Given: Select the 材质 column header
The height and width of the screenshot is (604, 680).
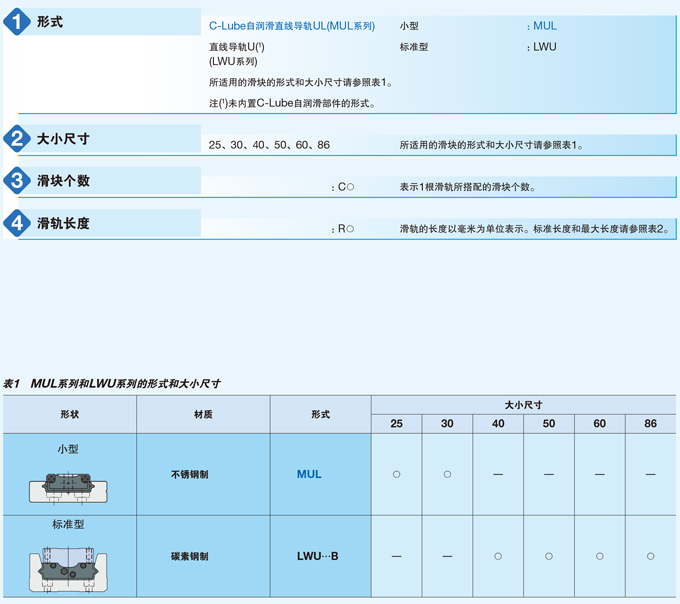Looking at the screenshot, I should click(203, 414).
